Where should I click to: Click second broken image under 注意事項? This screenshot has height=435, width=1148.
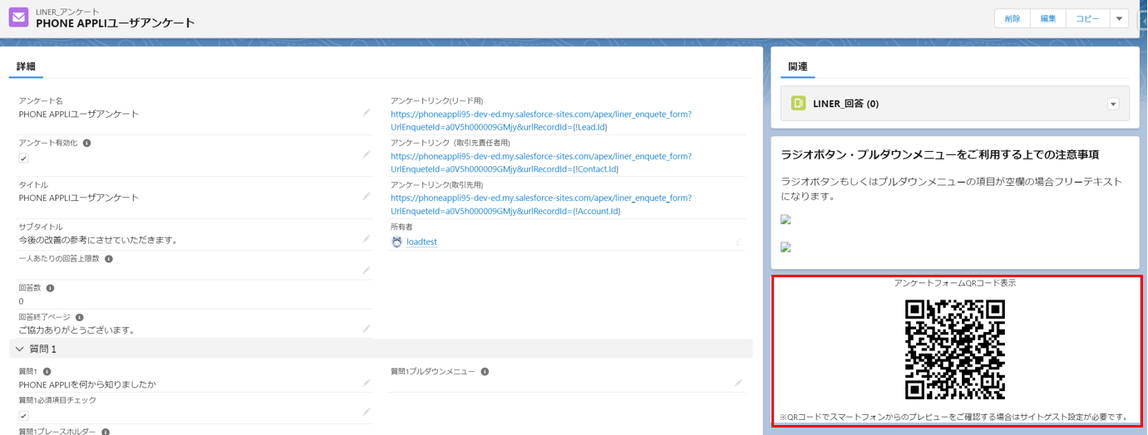[787, 247]
